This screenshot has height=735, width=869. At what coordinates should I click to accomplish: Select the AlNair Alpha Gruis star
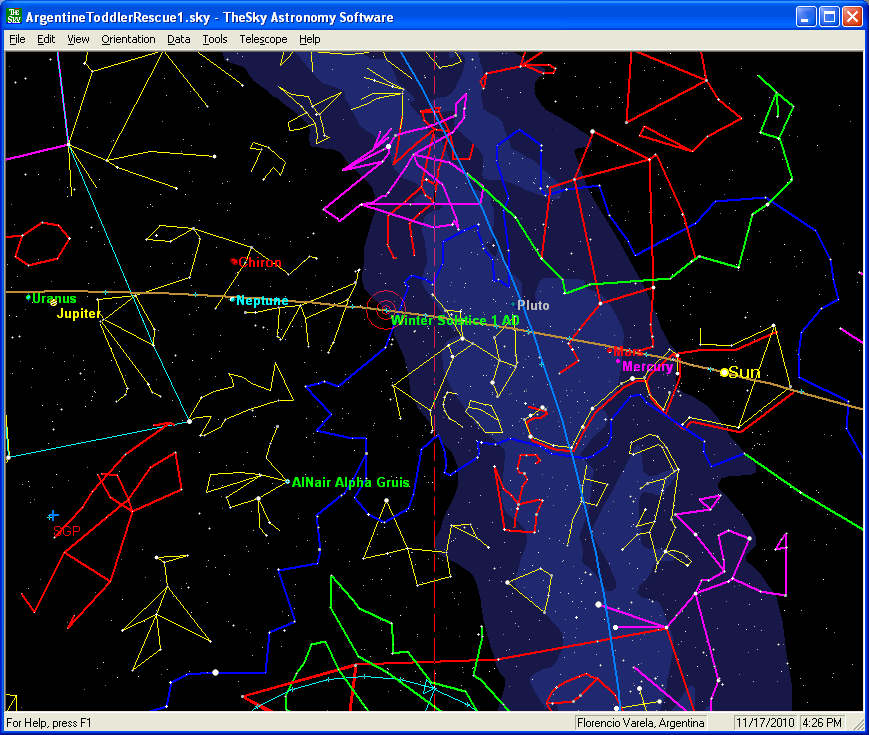[x=286, y=482]
